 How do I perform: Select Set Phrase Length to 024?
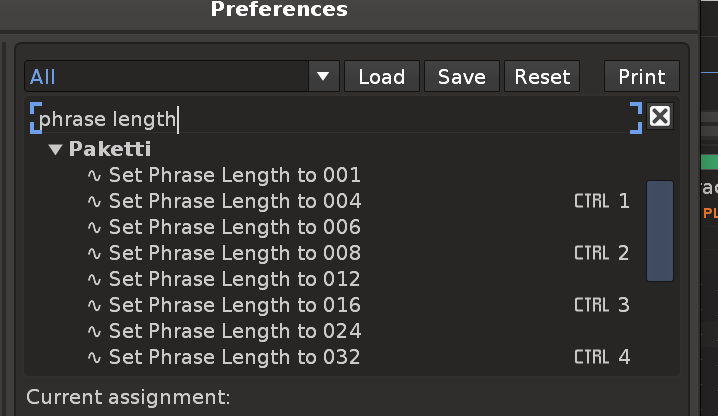tap(234, 331)
